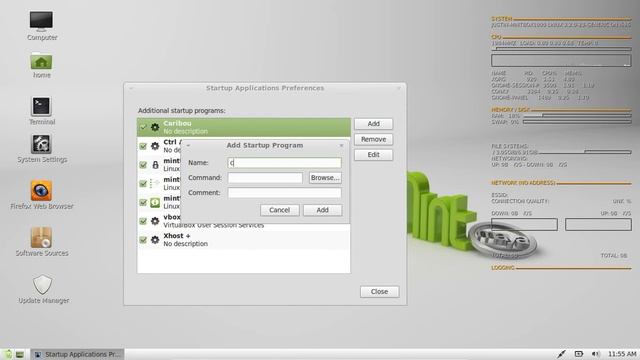Click the Startup Applications taskbar button

point(77,354)
